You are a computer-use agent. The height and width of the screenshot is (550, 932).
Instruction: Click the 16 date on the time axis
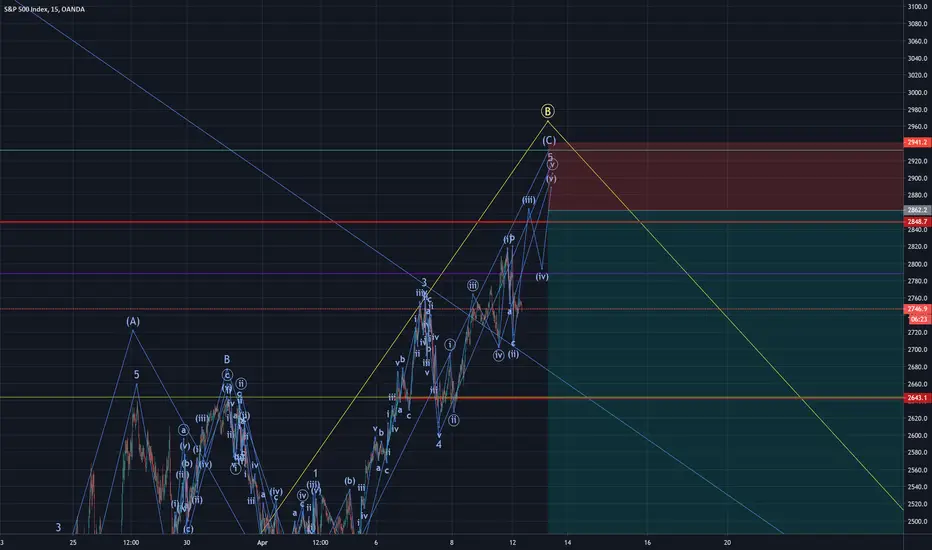[647, 543]
